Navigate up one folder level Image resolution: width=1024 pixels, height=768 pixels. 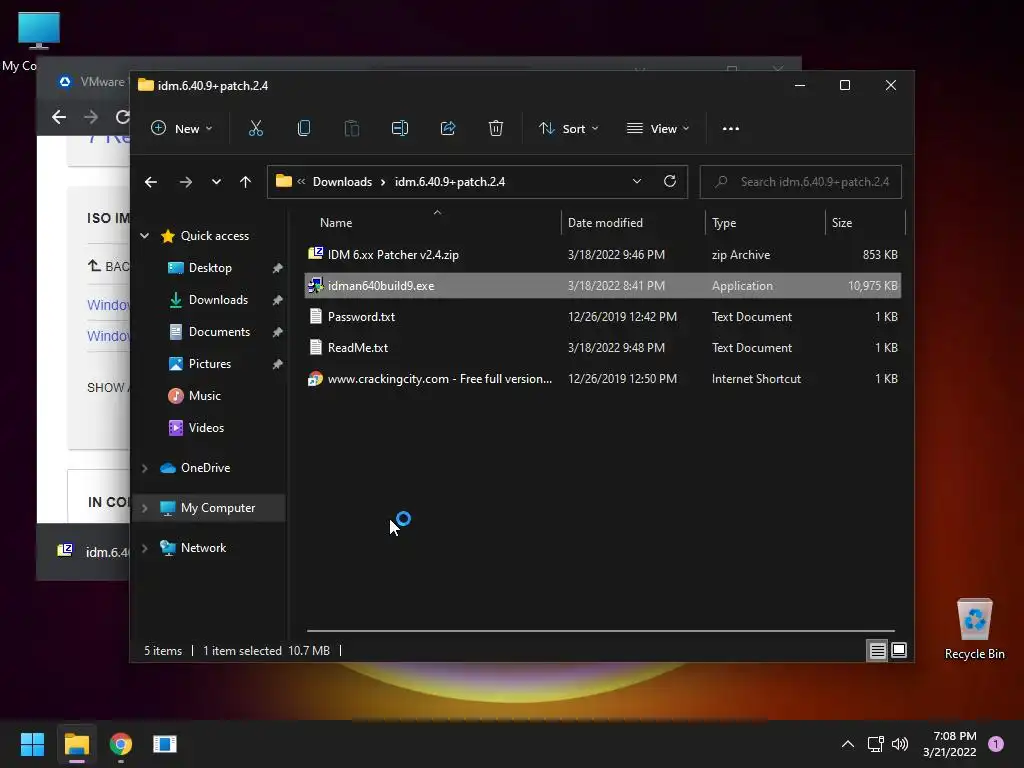pos(245,182)
